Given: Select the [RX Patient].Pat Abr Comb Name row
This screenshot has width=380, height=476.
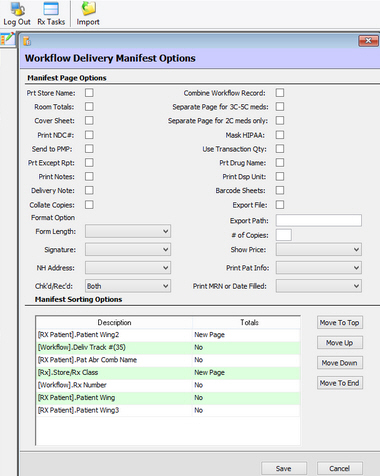Looking at the screenshot, I should (168, 360).
